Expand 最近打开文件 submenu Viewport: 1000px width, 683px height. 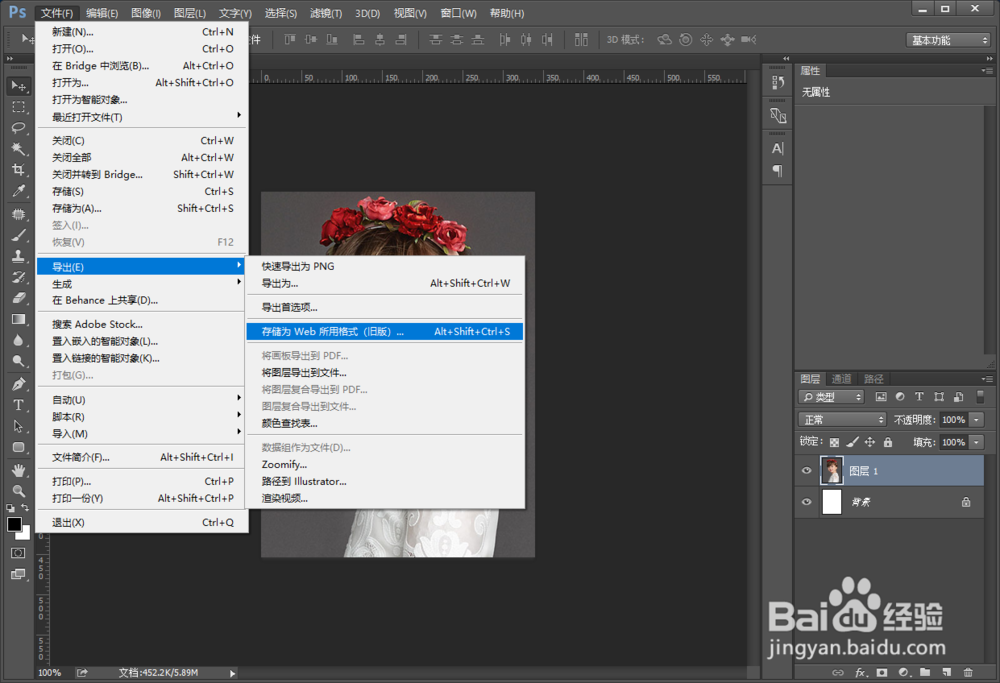coord(142,117)
